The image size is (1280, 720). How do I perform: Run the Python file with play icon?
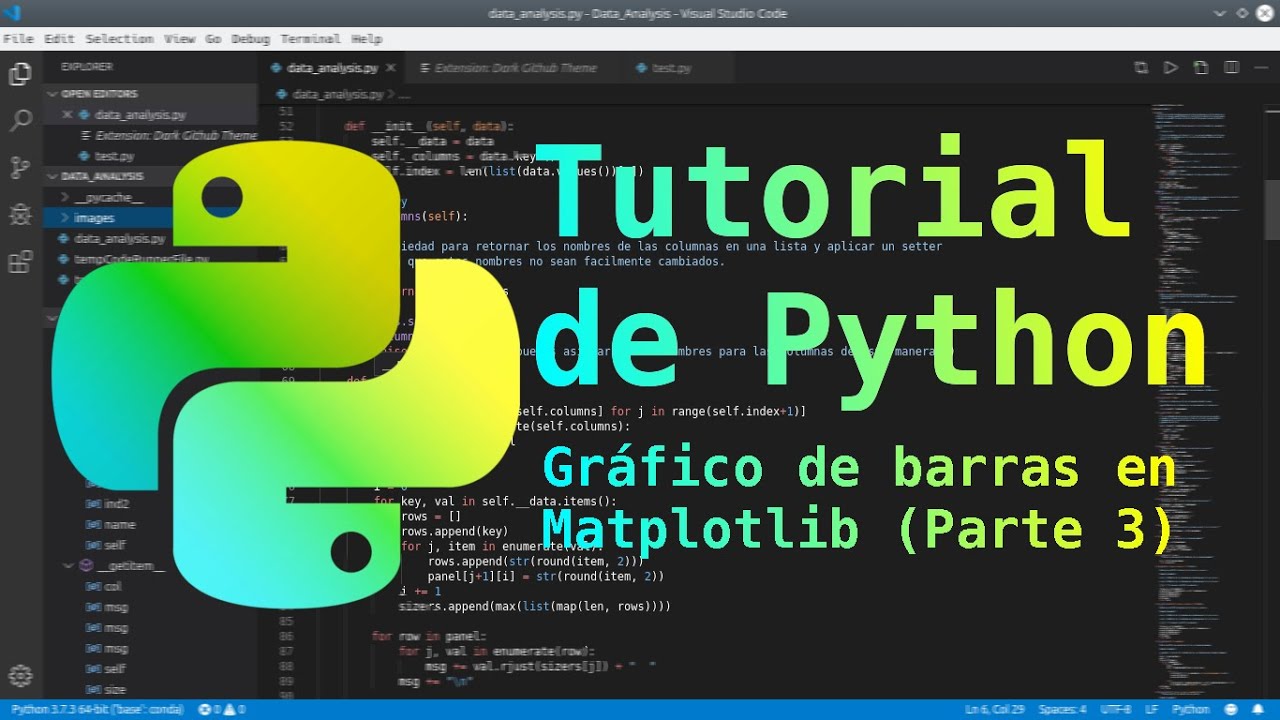(1170, 68)
